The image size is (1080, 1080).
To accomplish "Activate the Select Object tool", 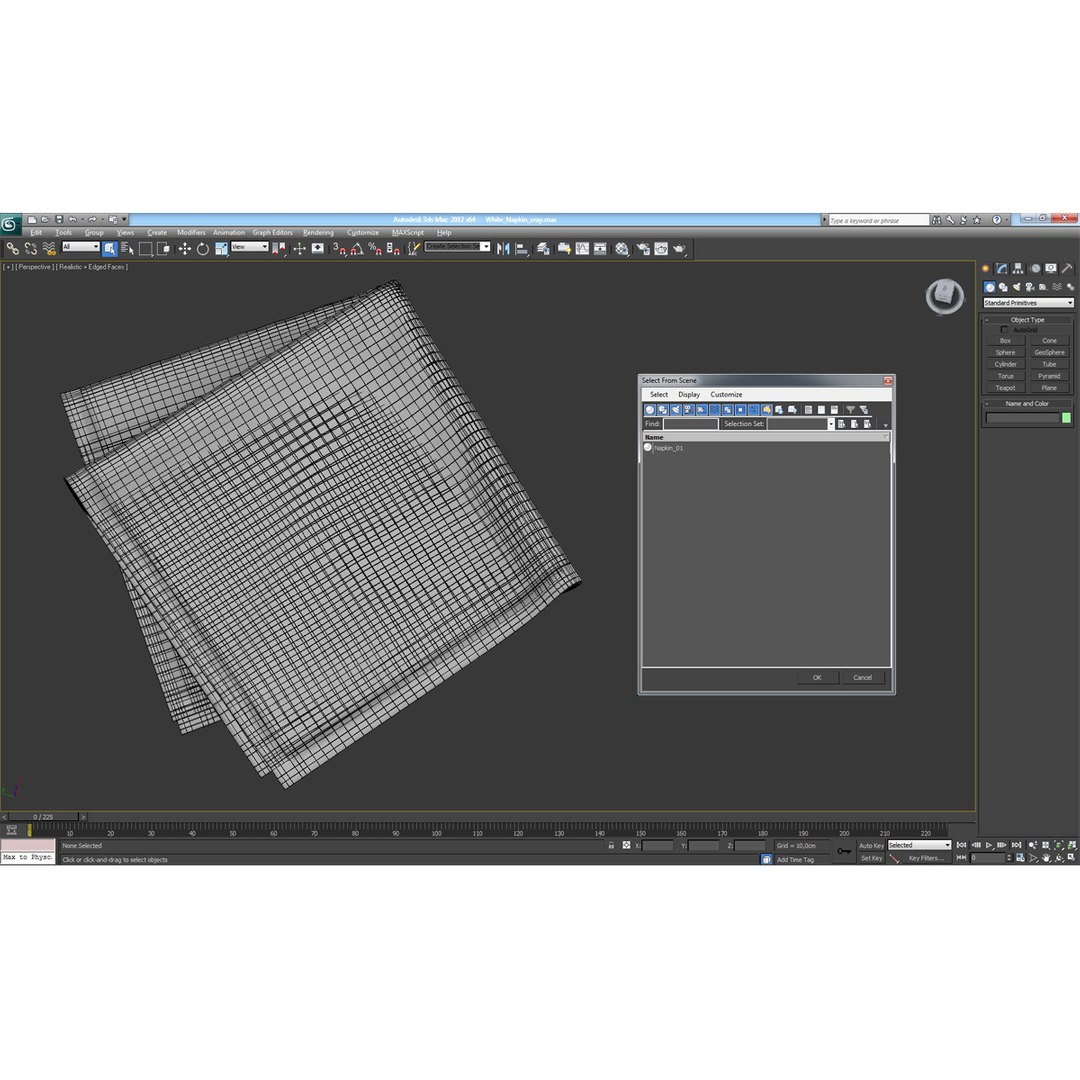I will click(110, 249).
